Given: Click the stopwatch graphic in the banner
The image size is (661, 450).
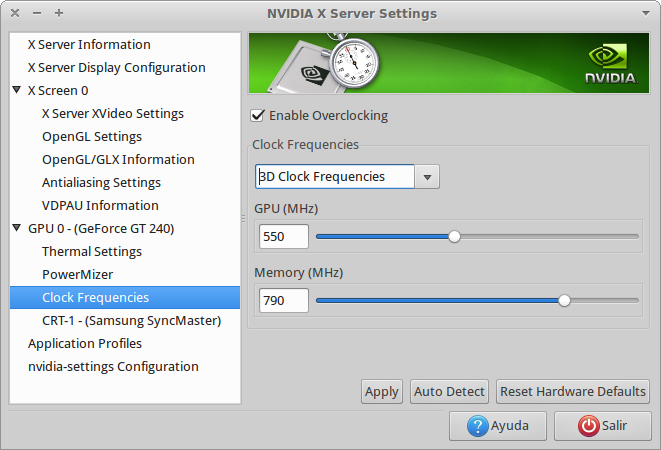Looking at the screenshot, I should point(354,61).
